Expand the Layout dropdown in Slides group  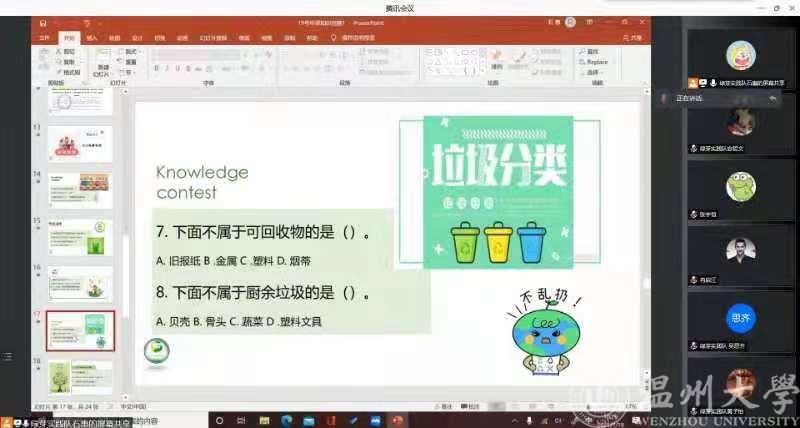(x=131, y=51)
